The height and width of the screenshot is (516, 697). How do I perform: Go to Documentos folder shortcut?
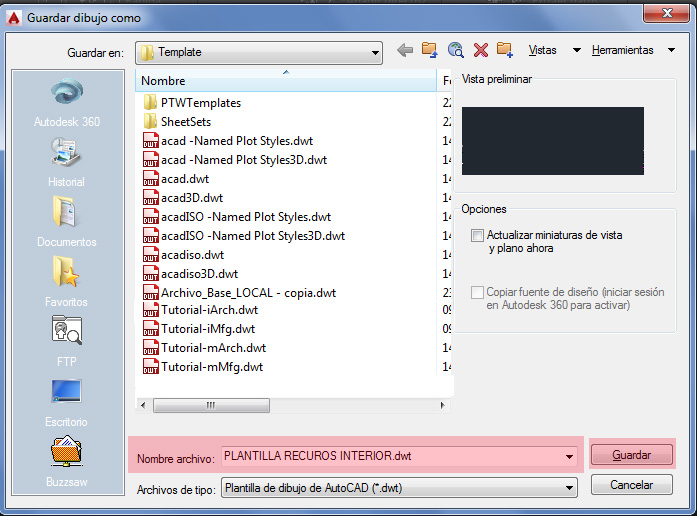(66, 222)
